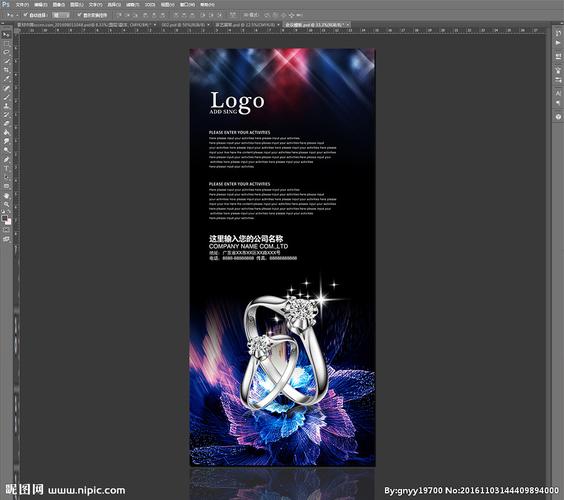Select the History Brush tool
This screenshot has height=500, width=564.
[x=6, y=115]
